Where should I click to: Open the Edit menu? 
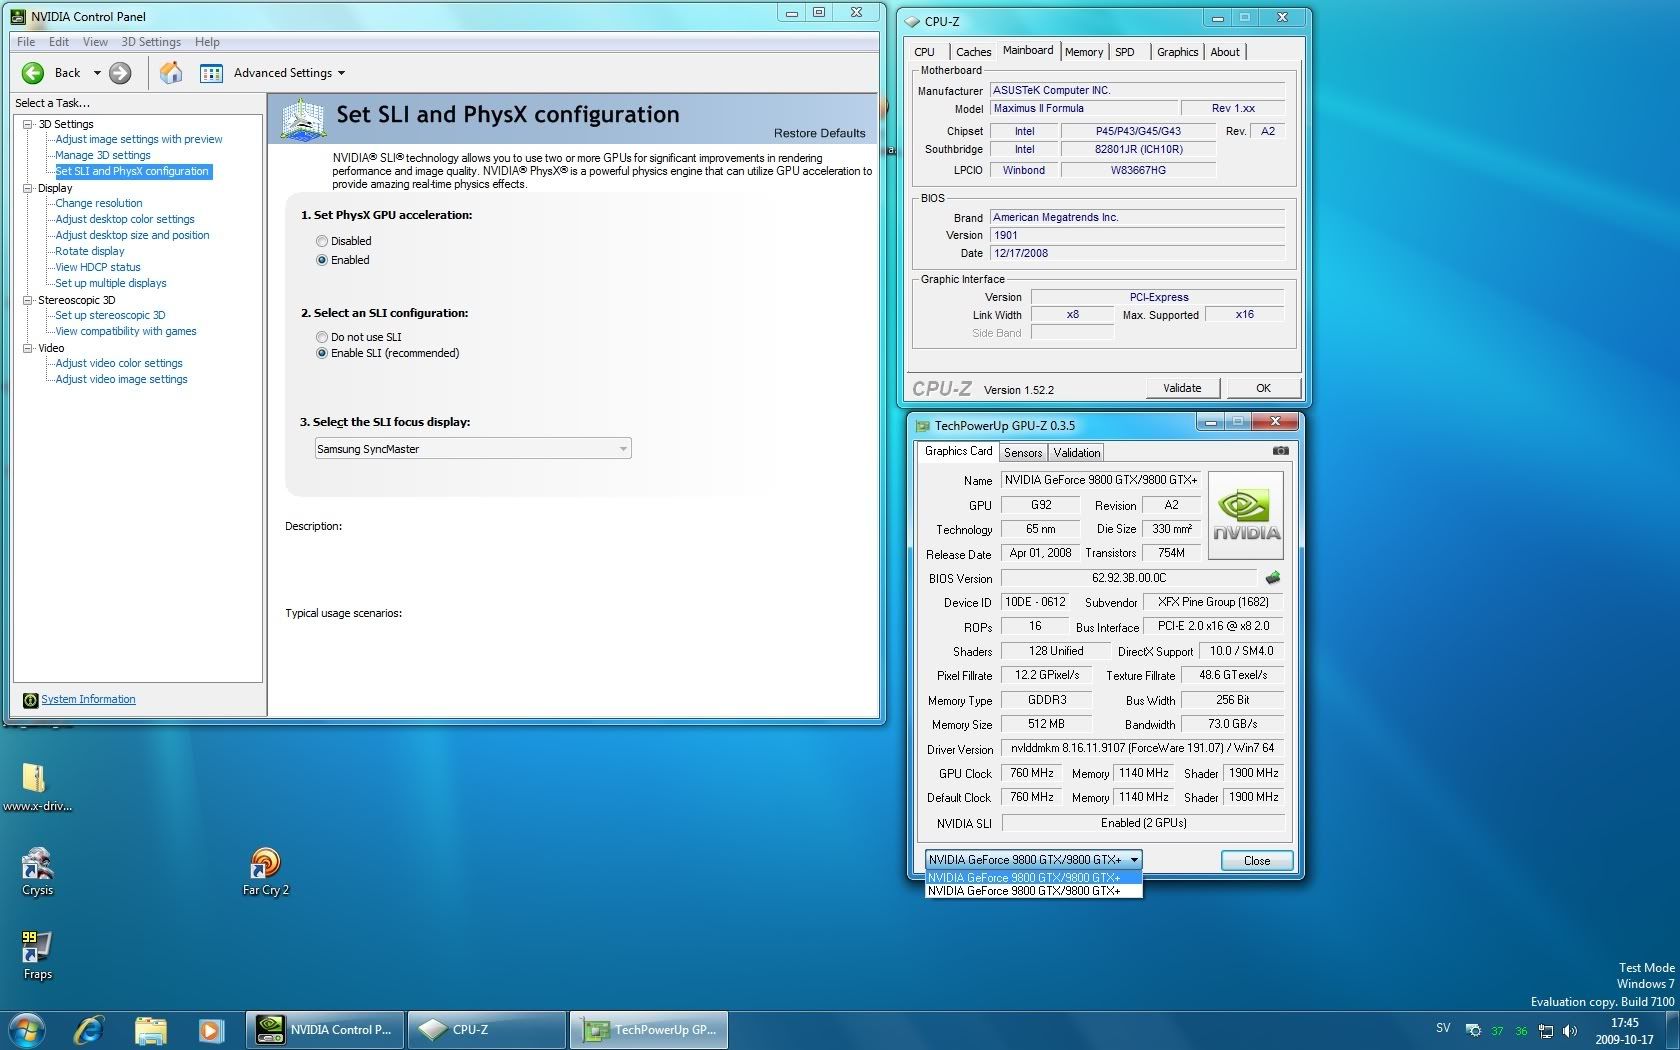(59, 42)
